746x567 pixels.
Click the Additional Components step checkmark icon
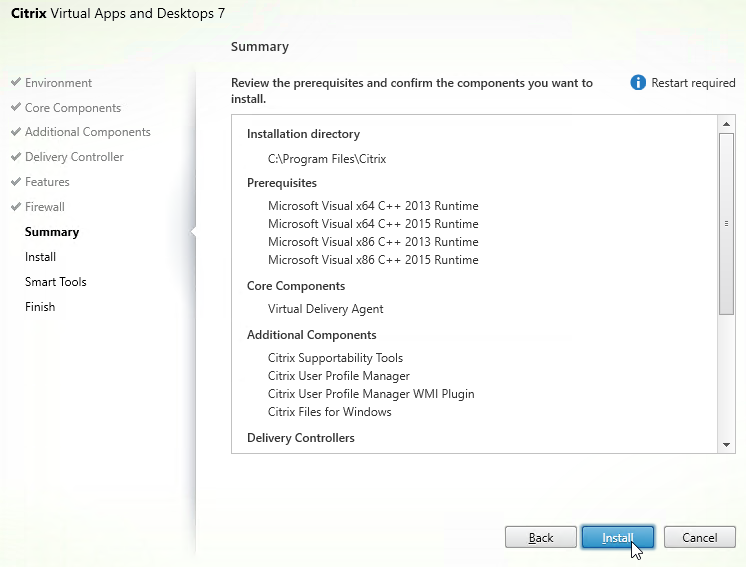click(16, 131)
